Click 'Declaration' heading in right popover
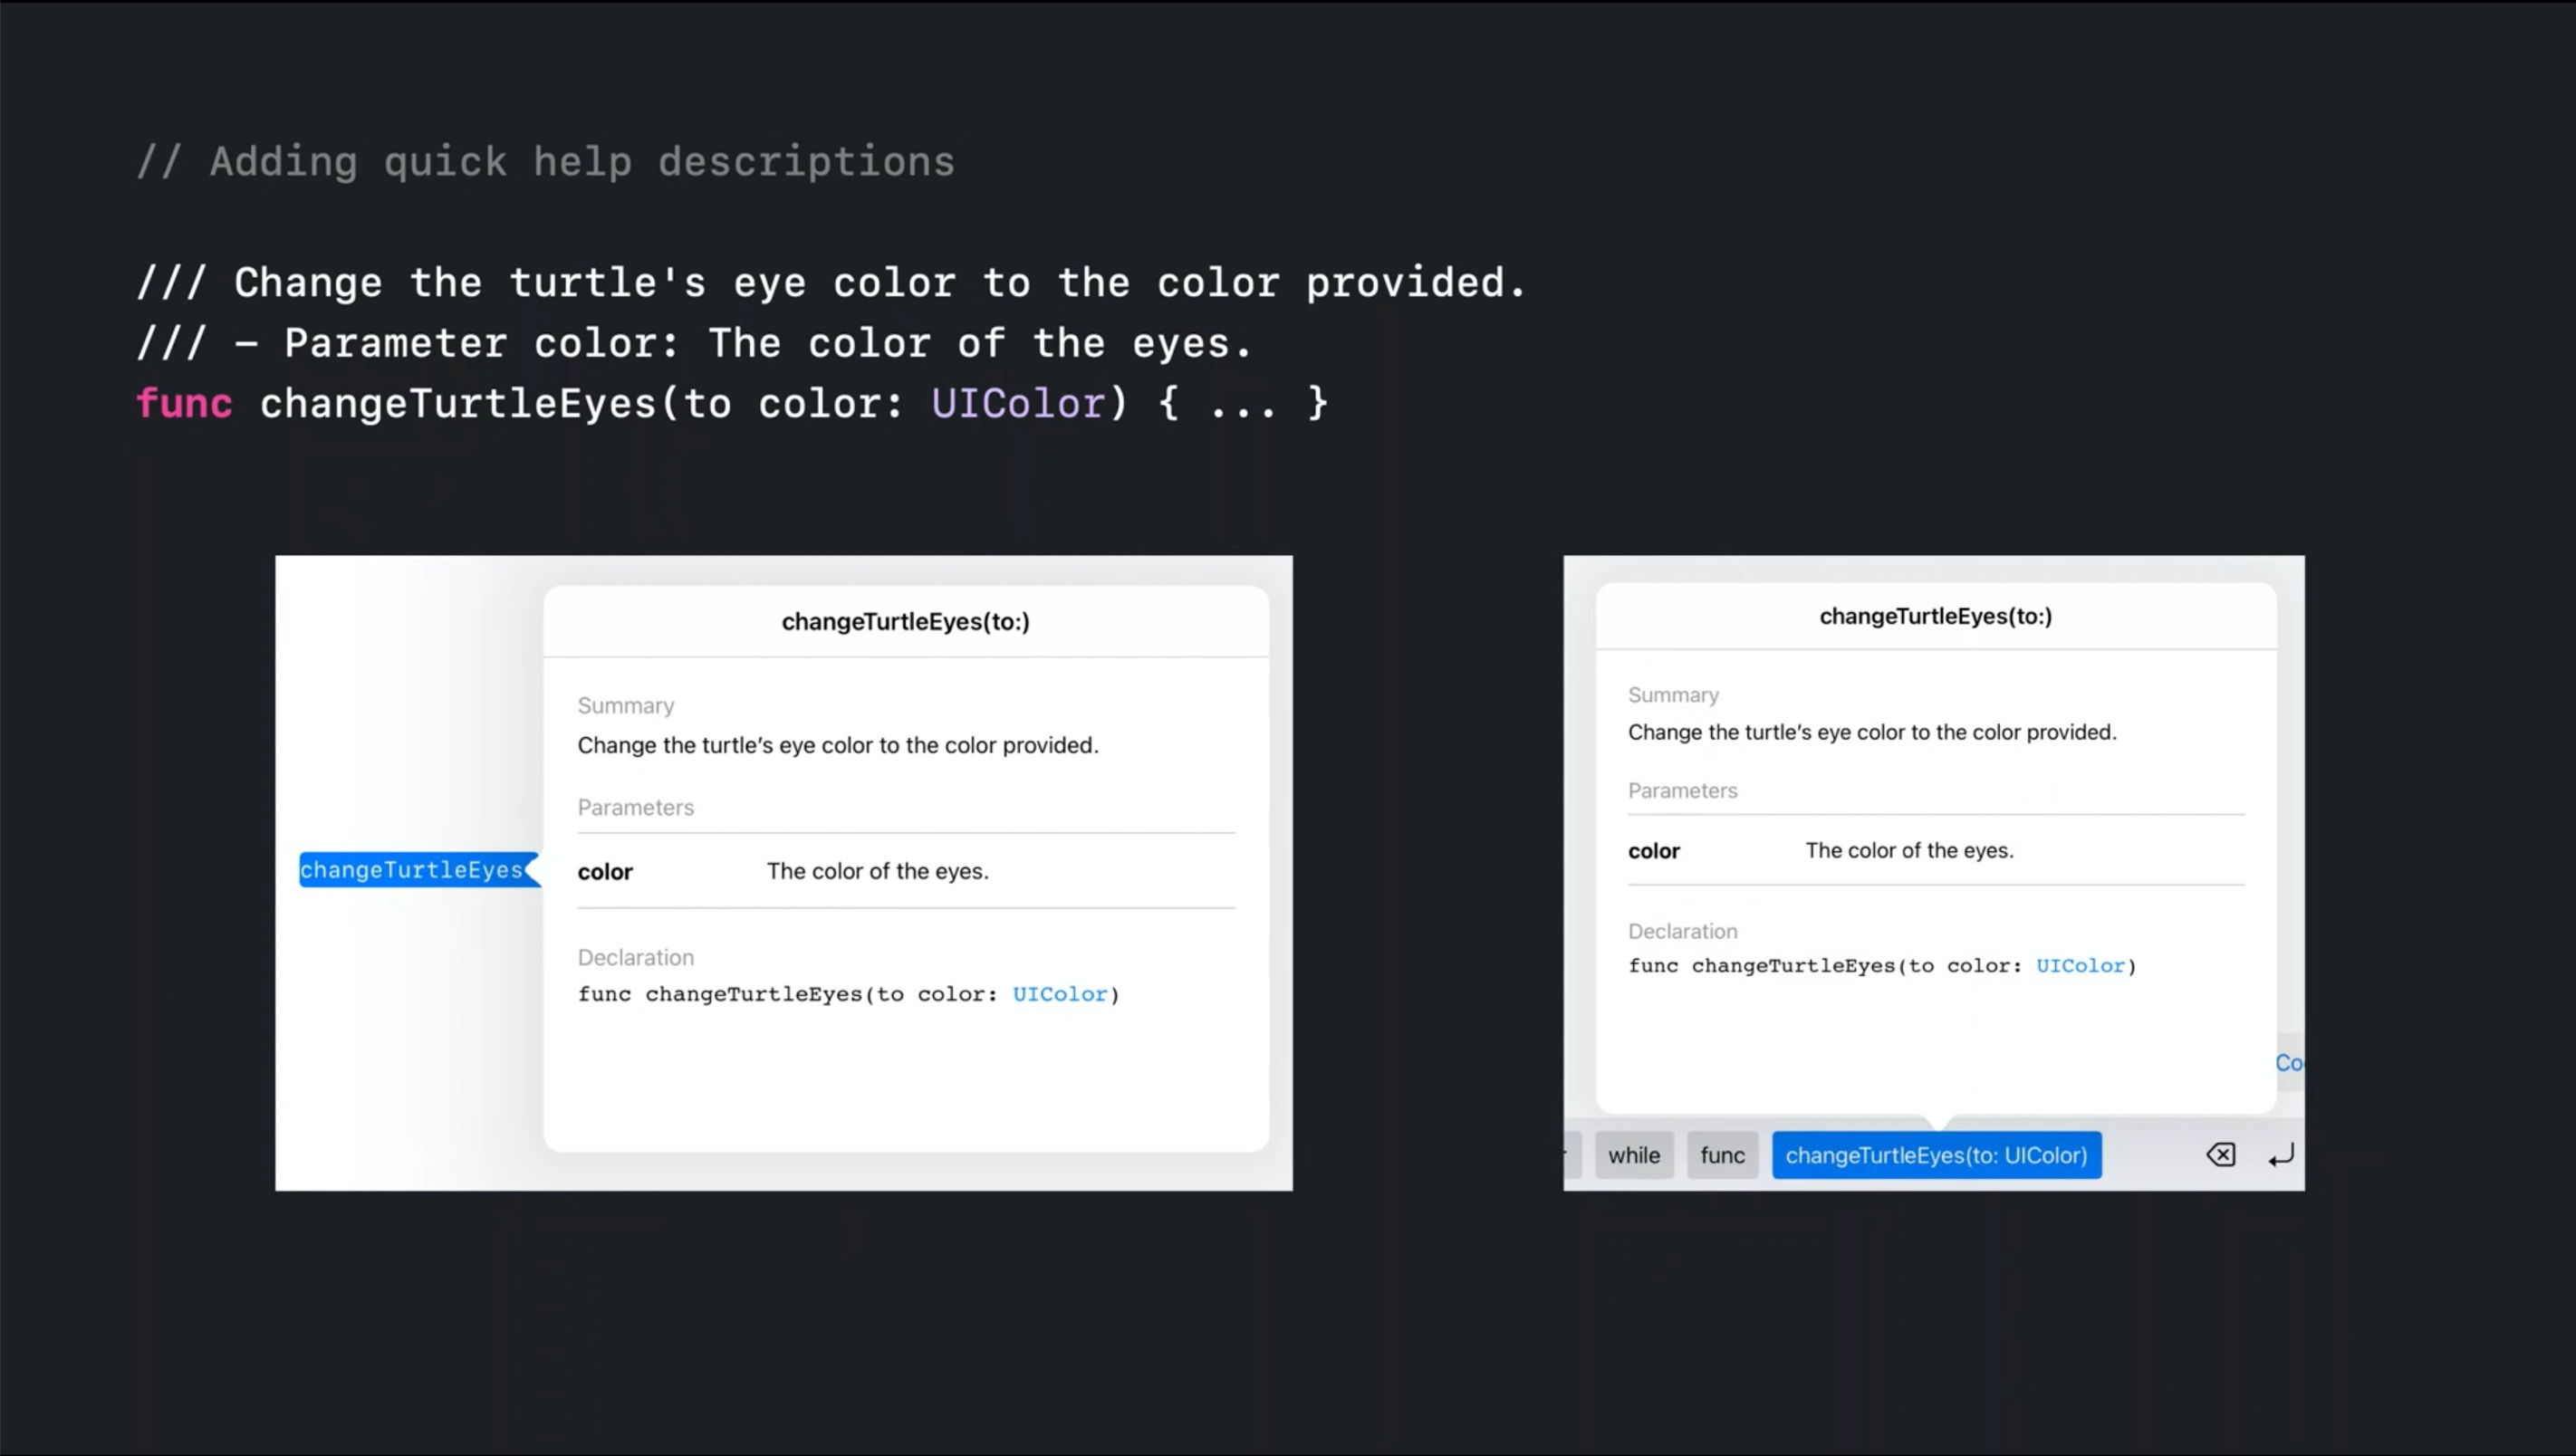The width and height of the screenshot is (2576, 1456). click(1682, 931)
